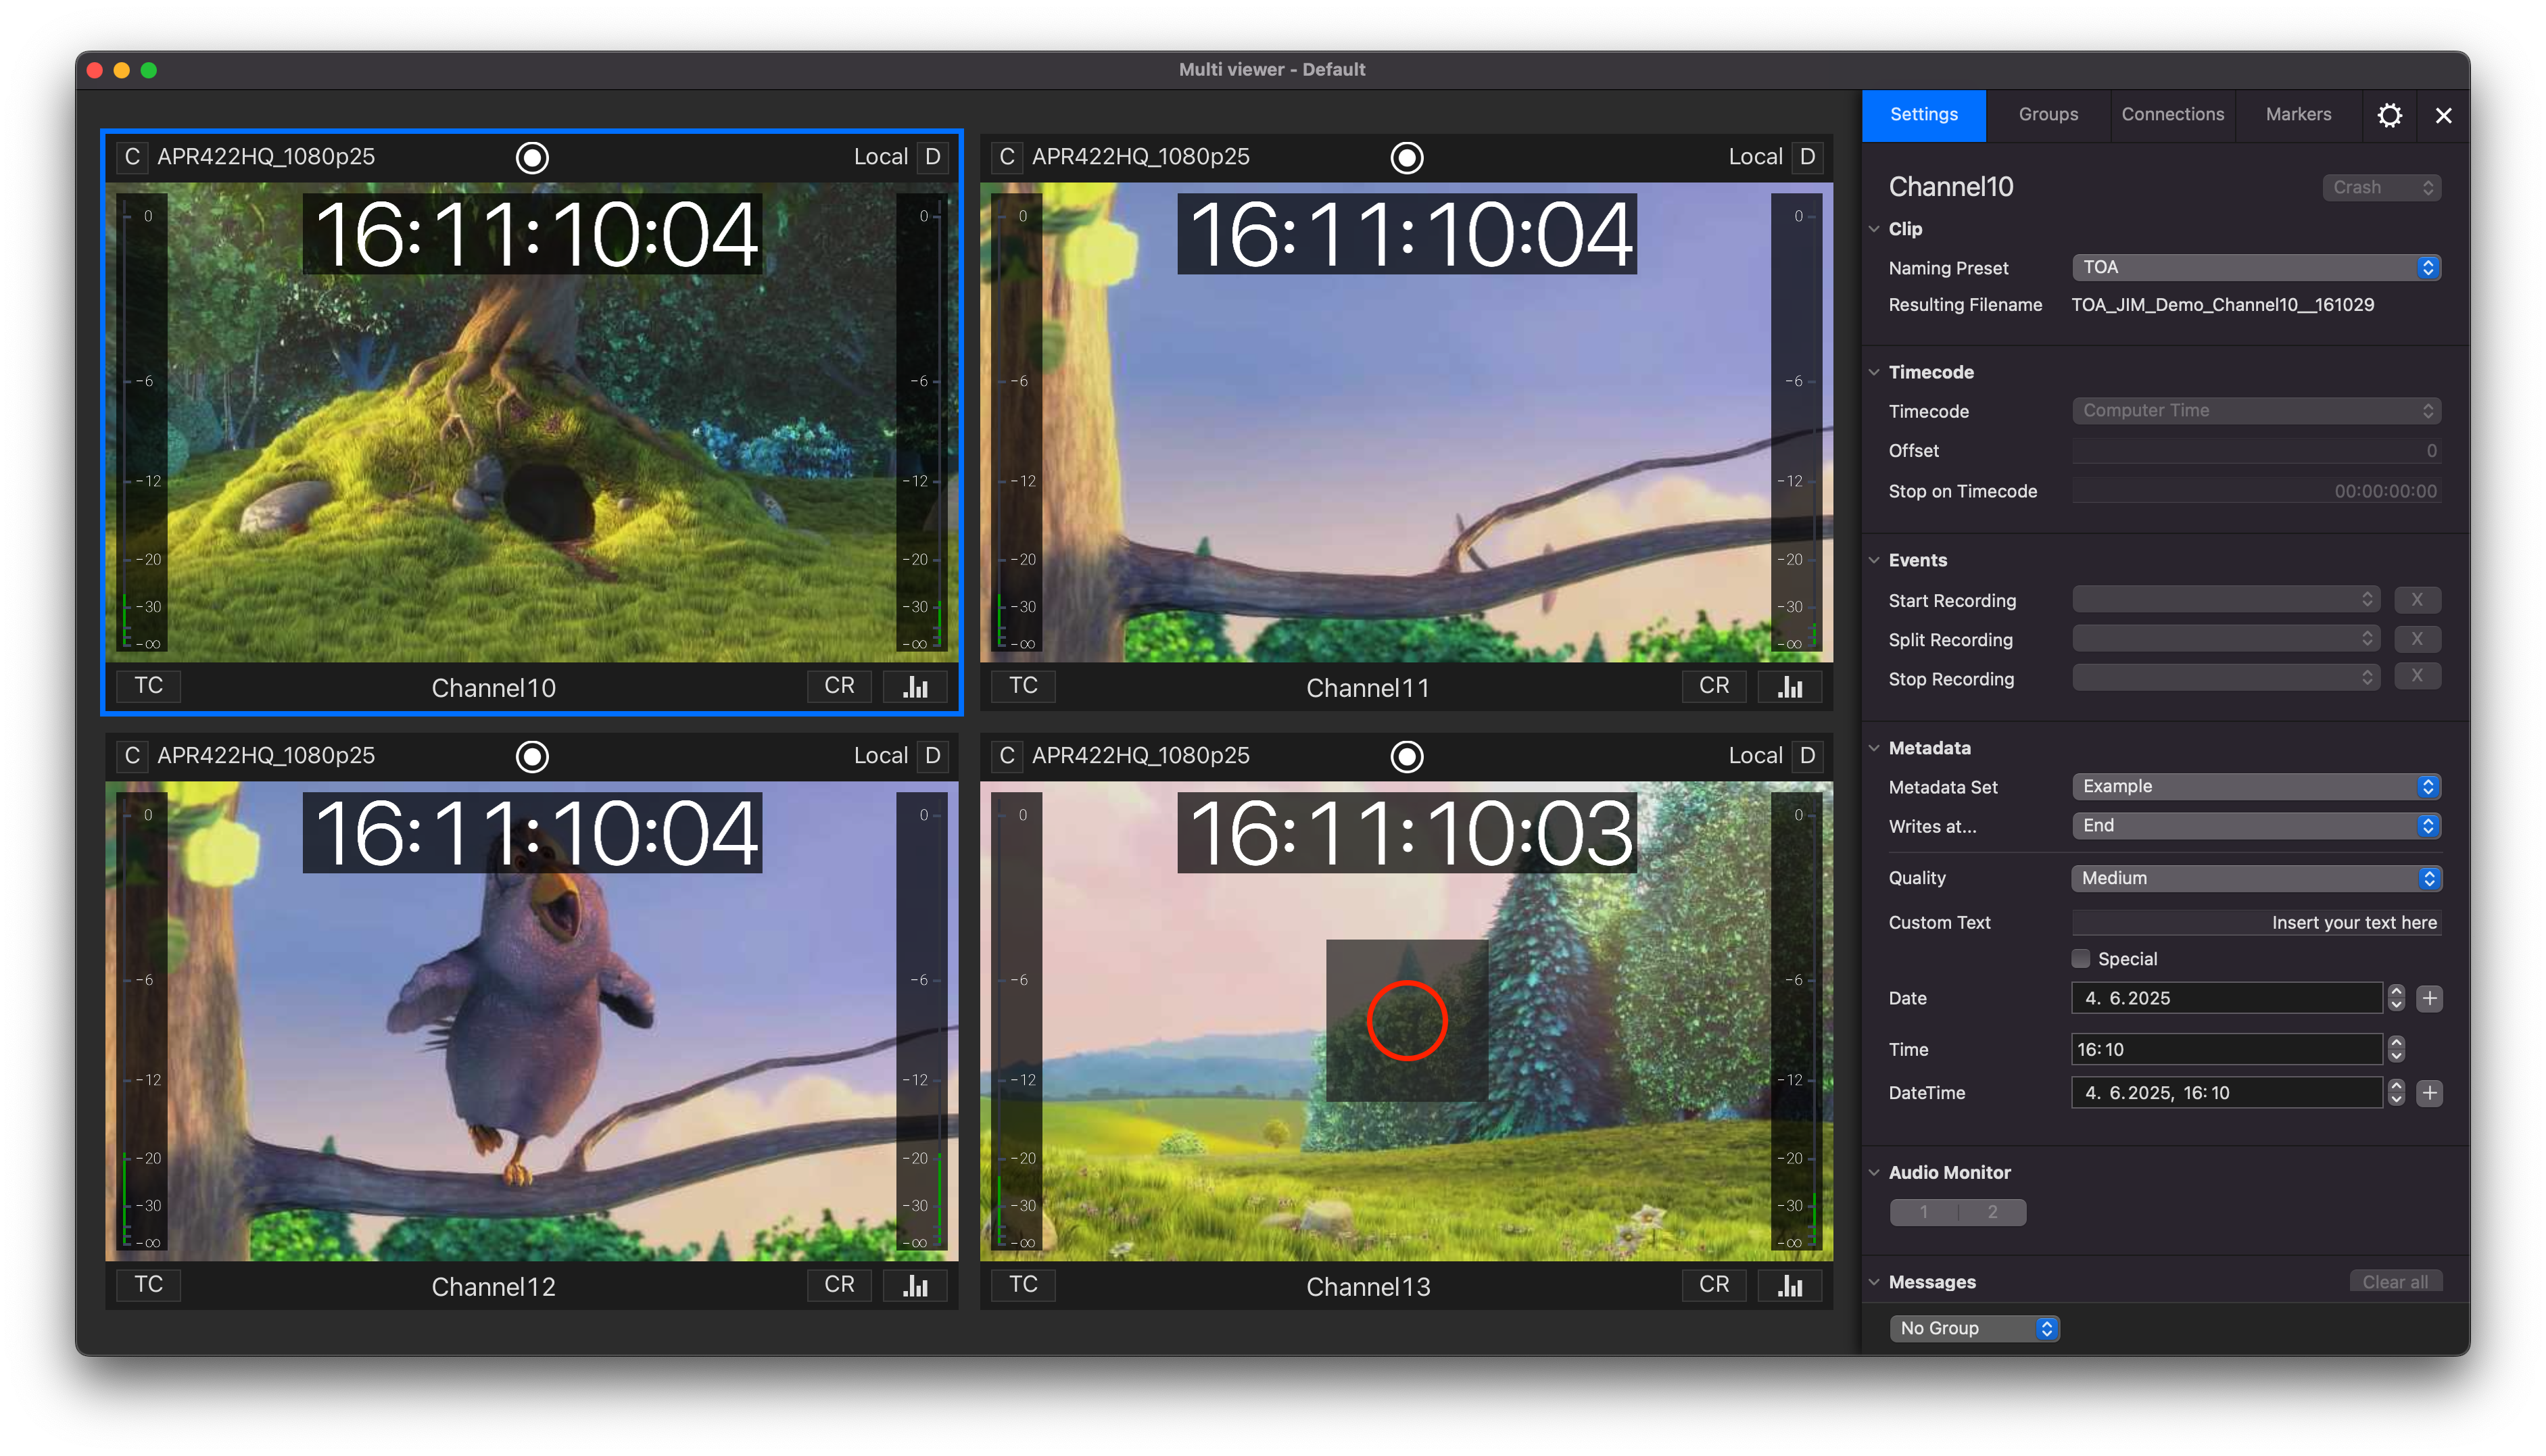Click the DateTime stepper arrows
2546x1456 pixels.
(2395, 1093)
